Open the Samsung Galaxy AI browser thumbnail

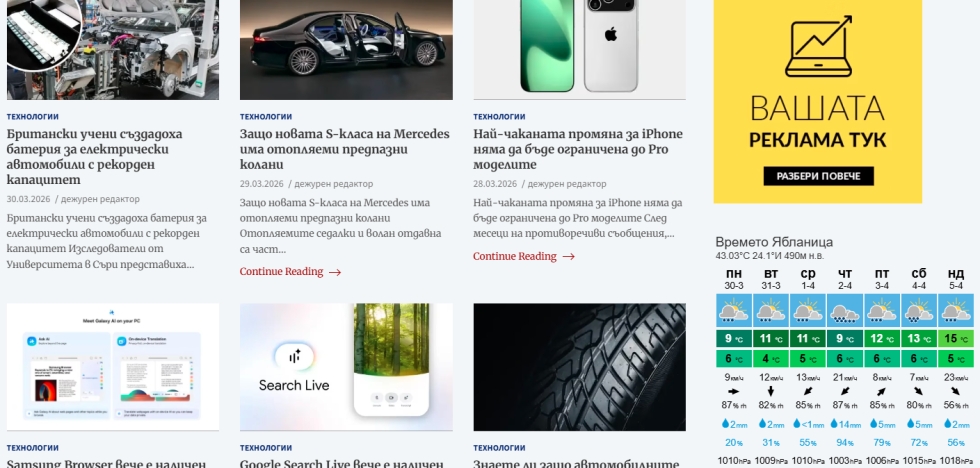[x=113, y=367]
